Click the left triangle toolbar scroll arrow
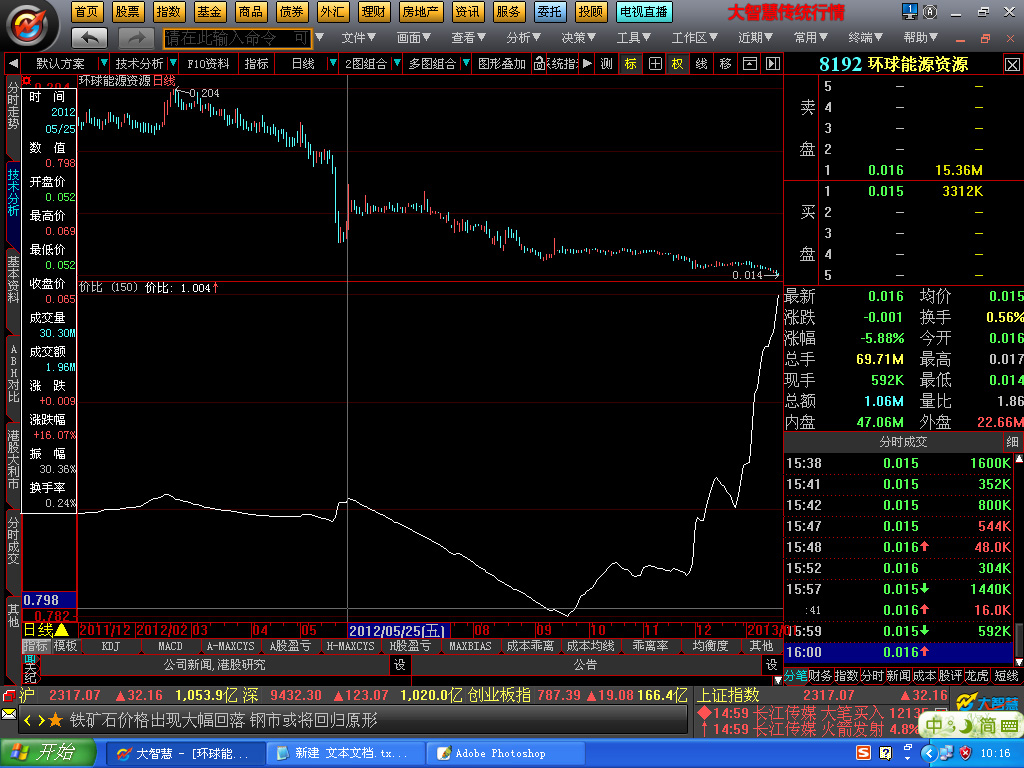The image size is (1024, 768). coord(13,64)
